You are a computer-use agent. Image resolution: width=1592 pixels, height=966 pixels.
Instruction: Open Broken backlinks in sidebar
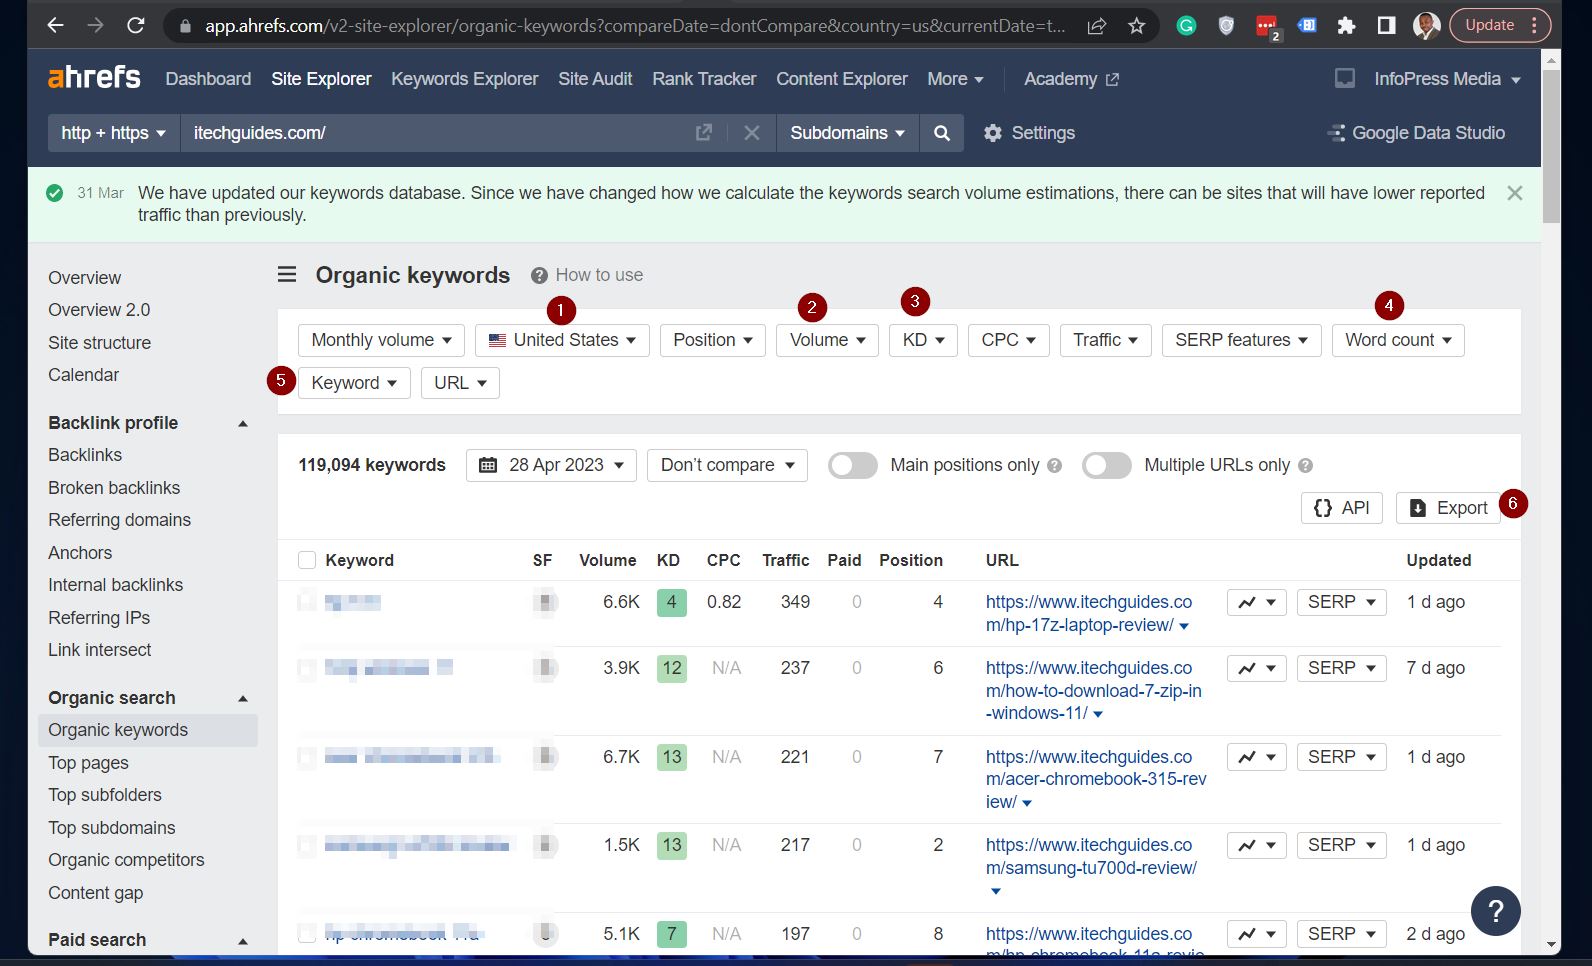click(x=114, y=488)
